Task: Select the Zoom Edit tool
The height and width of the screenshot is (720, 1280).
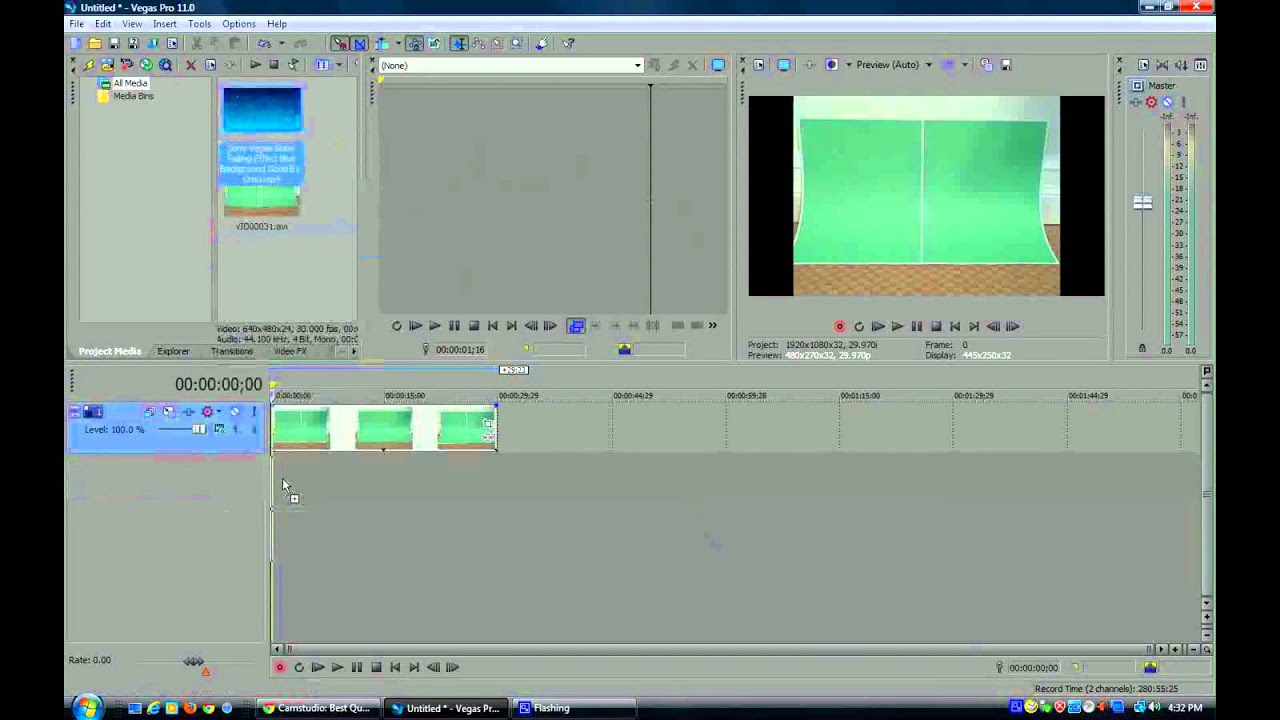Action: click(x=517, y=43)
